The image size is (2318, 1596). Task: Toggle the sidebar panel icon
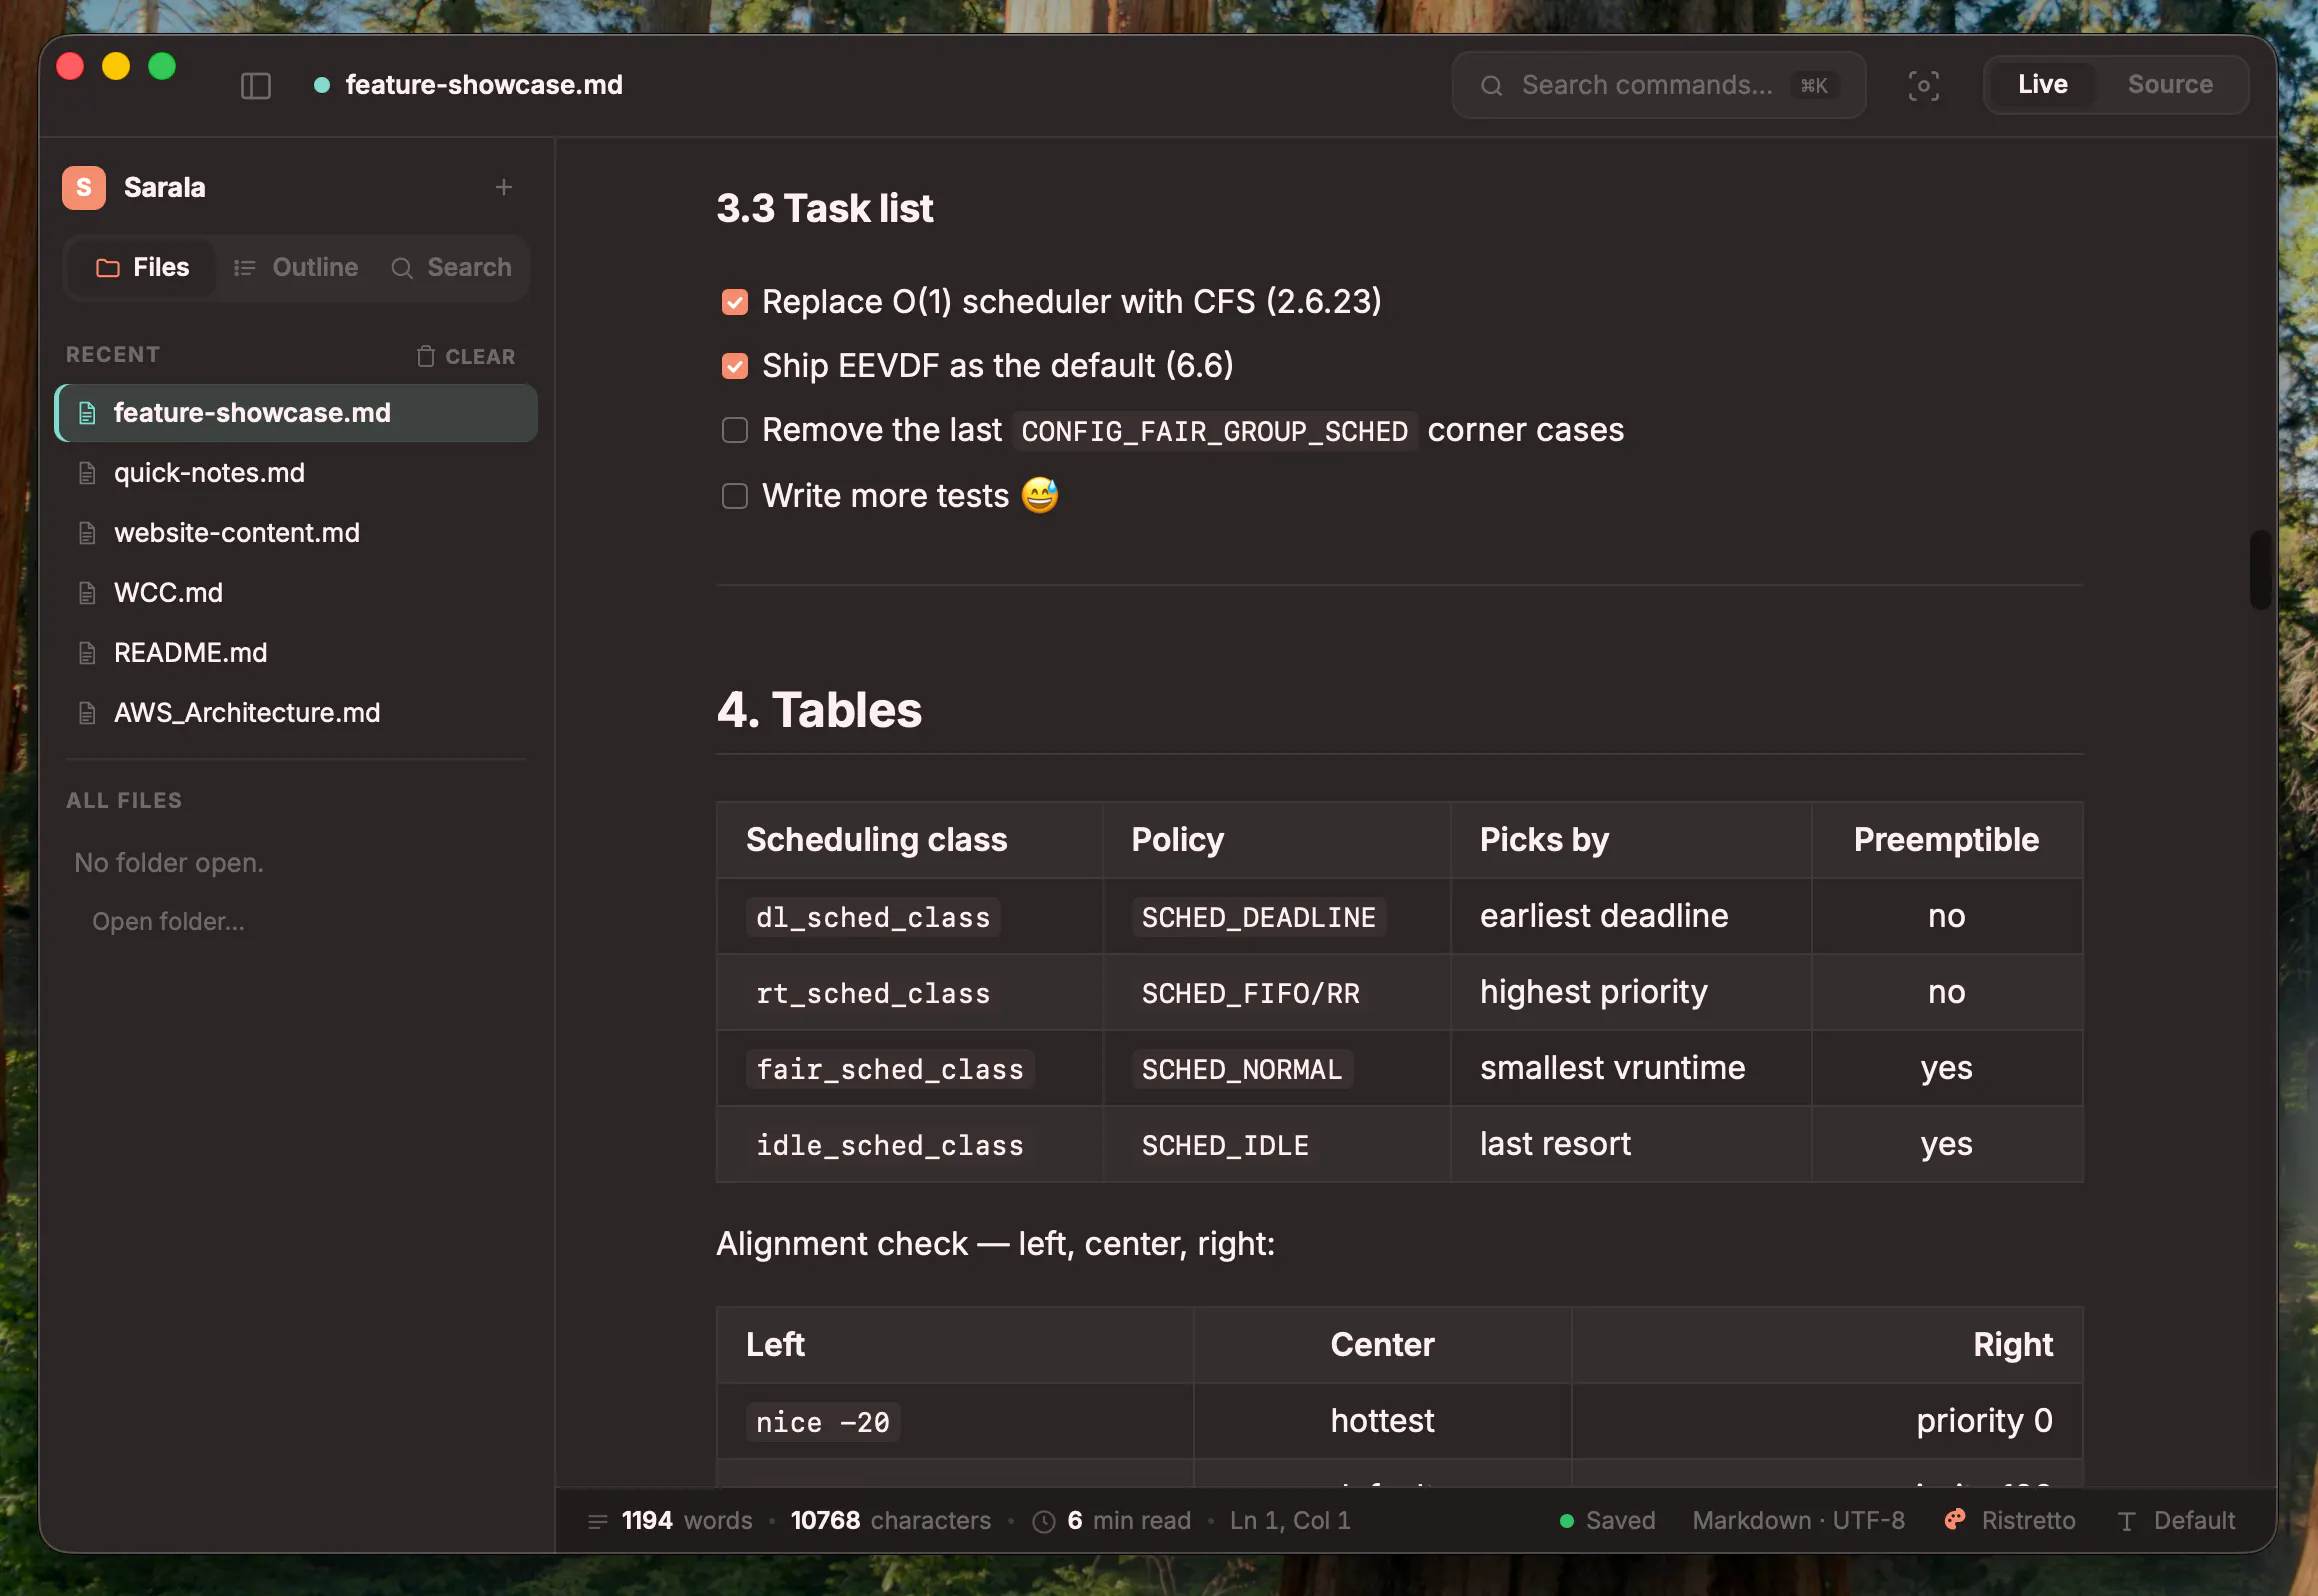256,86
